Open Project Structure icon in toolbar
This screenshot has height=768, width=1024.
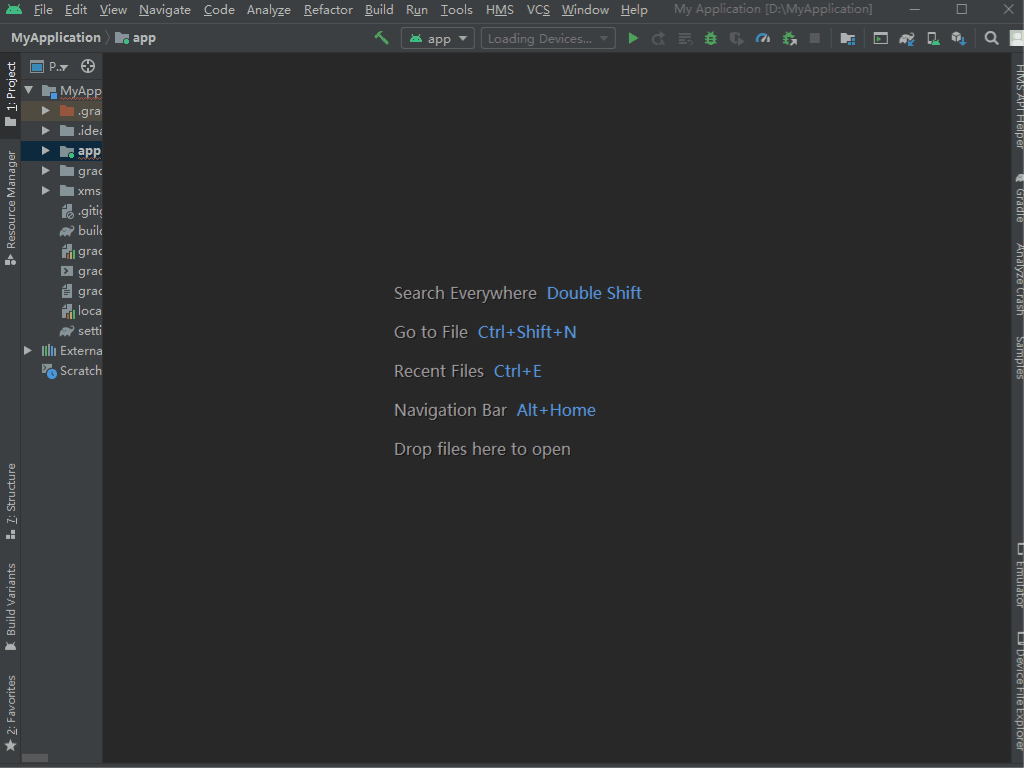pos(848,39)
